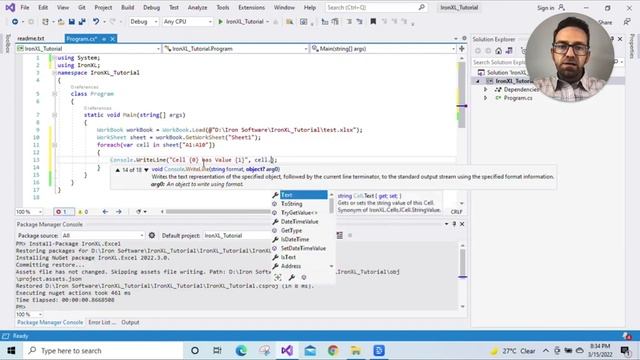Go to next issue using the right arrow
640x360 pixels.
(119, 211)
